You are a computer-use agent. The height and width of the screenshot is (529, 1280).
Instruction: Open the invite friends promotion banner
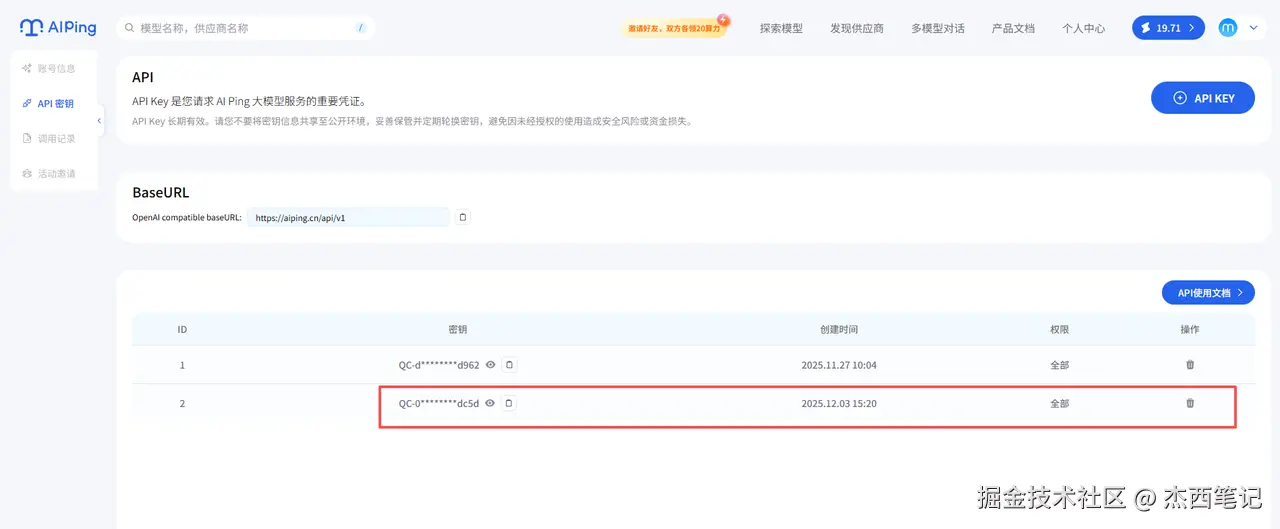coord(676,28)
